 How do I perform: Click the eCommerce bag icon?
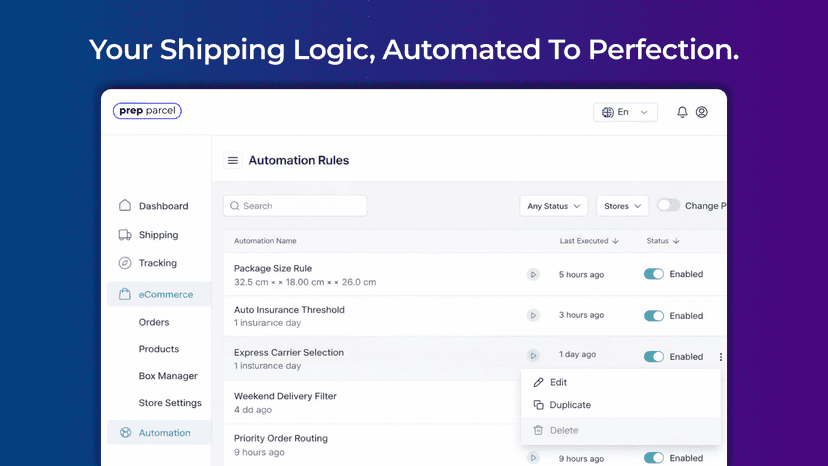pos(125,294)
